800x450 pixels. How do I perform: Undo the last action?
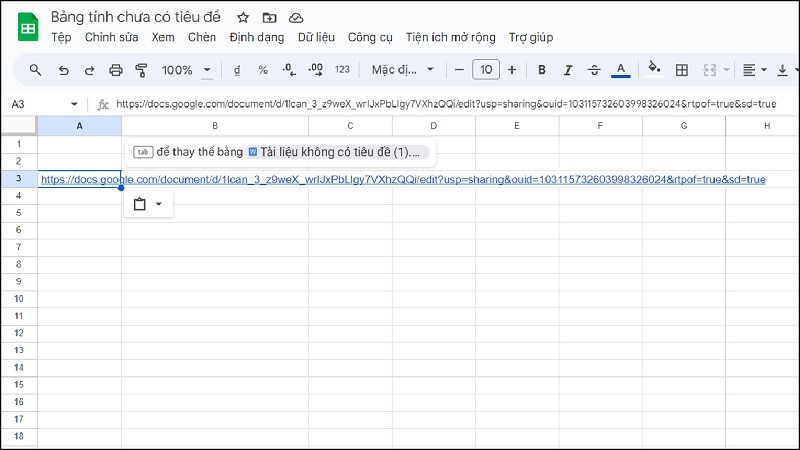(63, 70)
